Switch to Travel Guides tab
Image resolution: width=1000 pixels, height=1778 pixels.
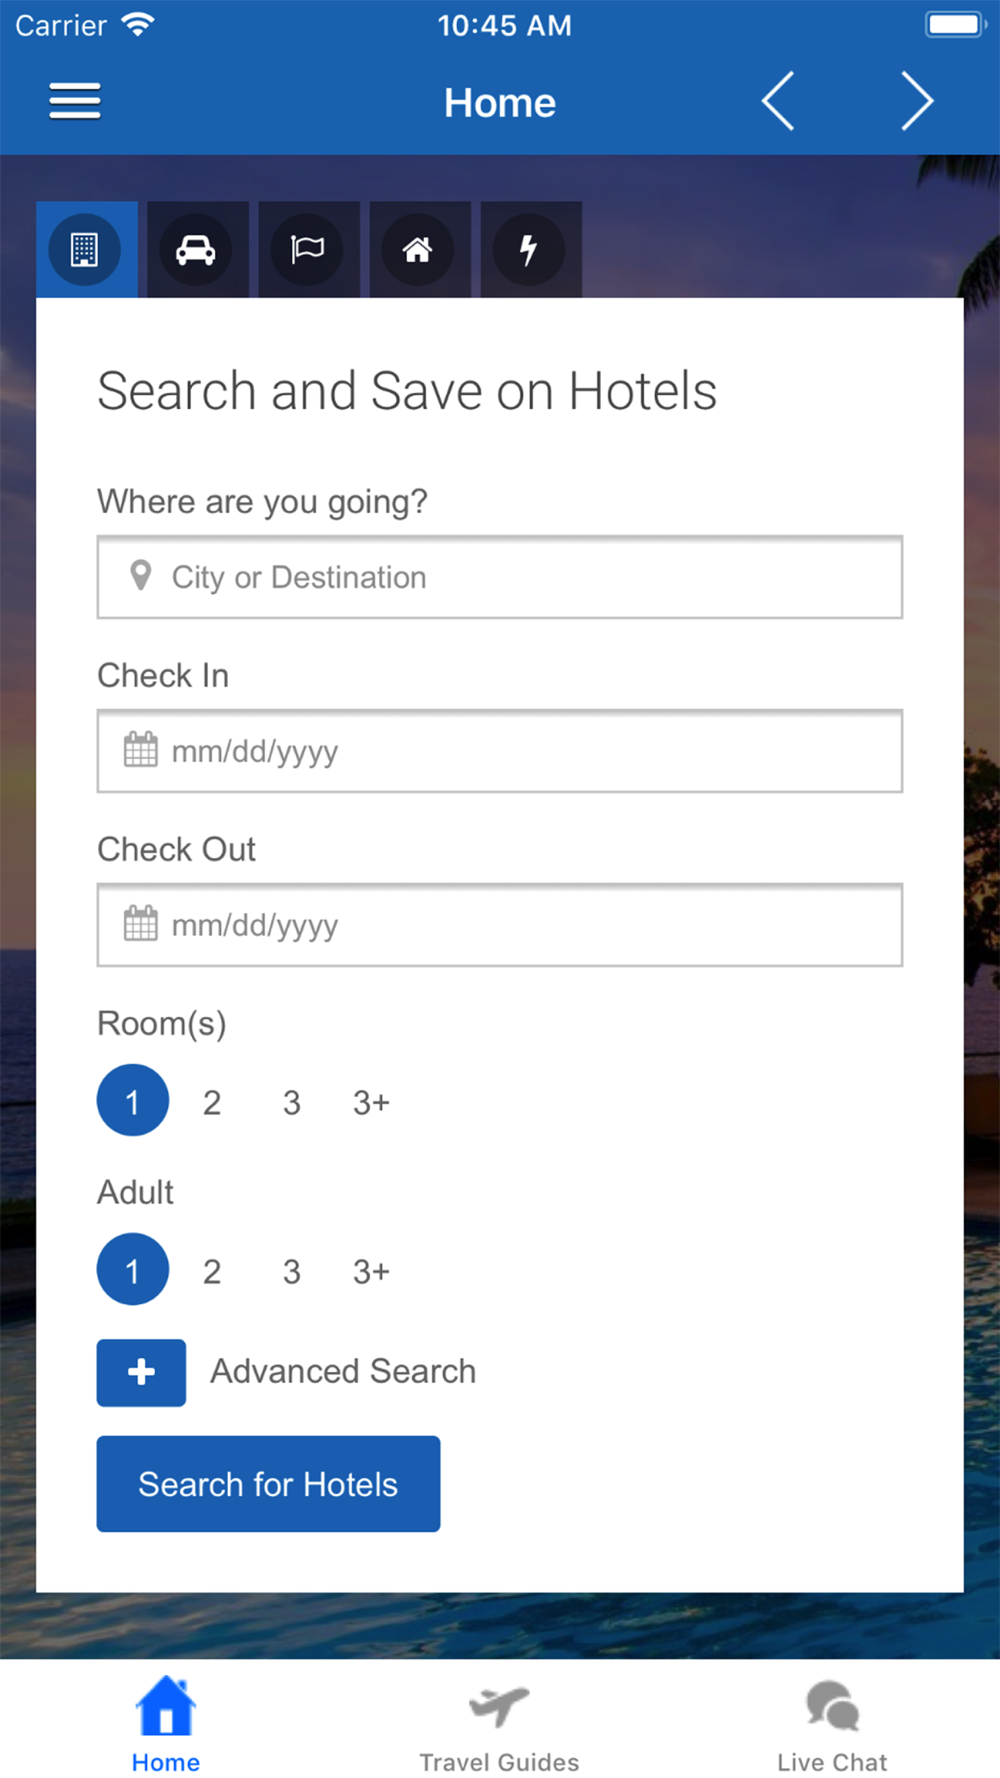[499, 1726]
